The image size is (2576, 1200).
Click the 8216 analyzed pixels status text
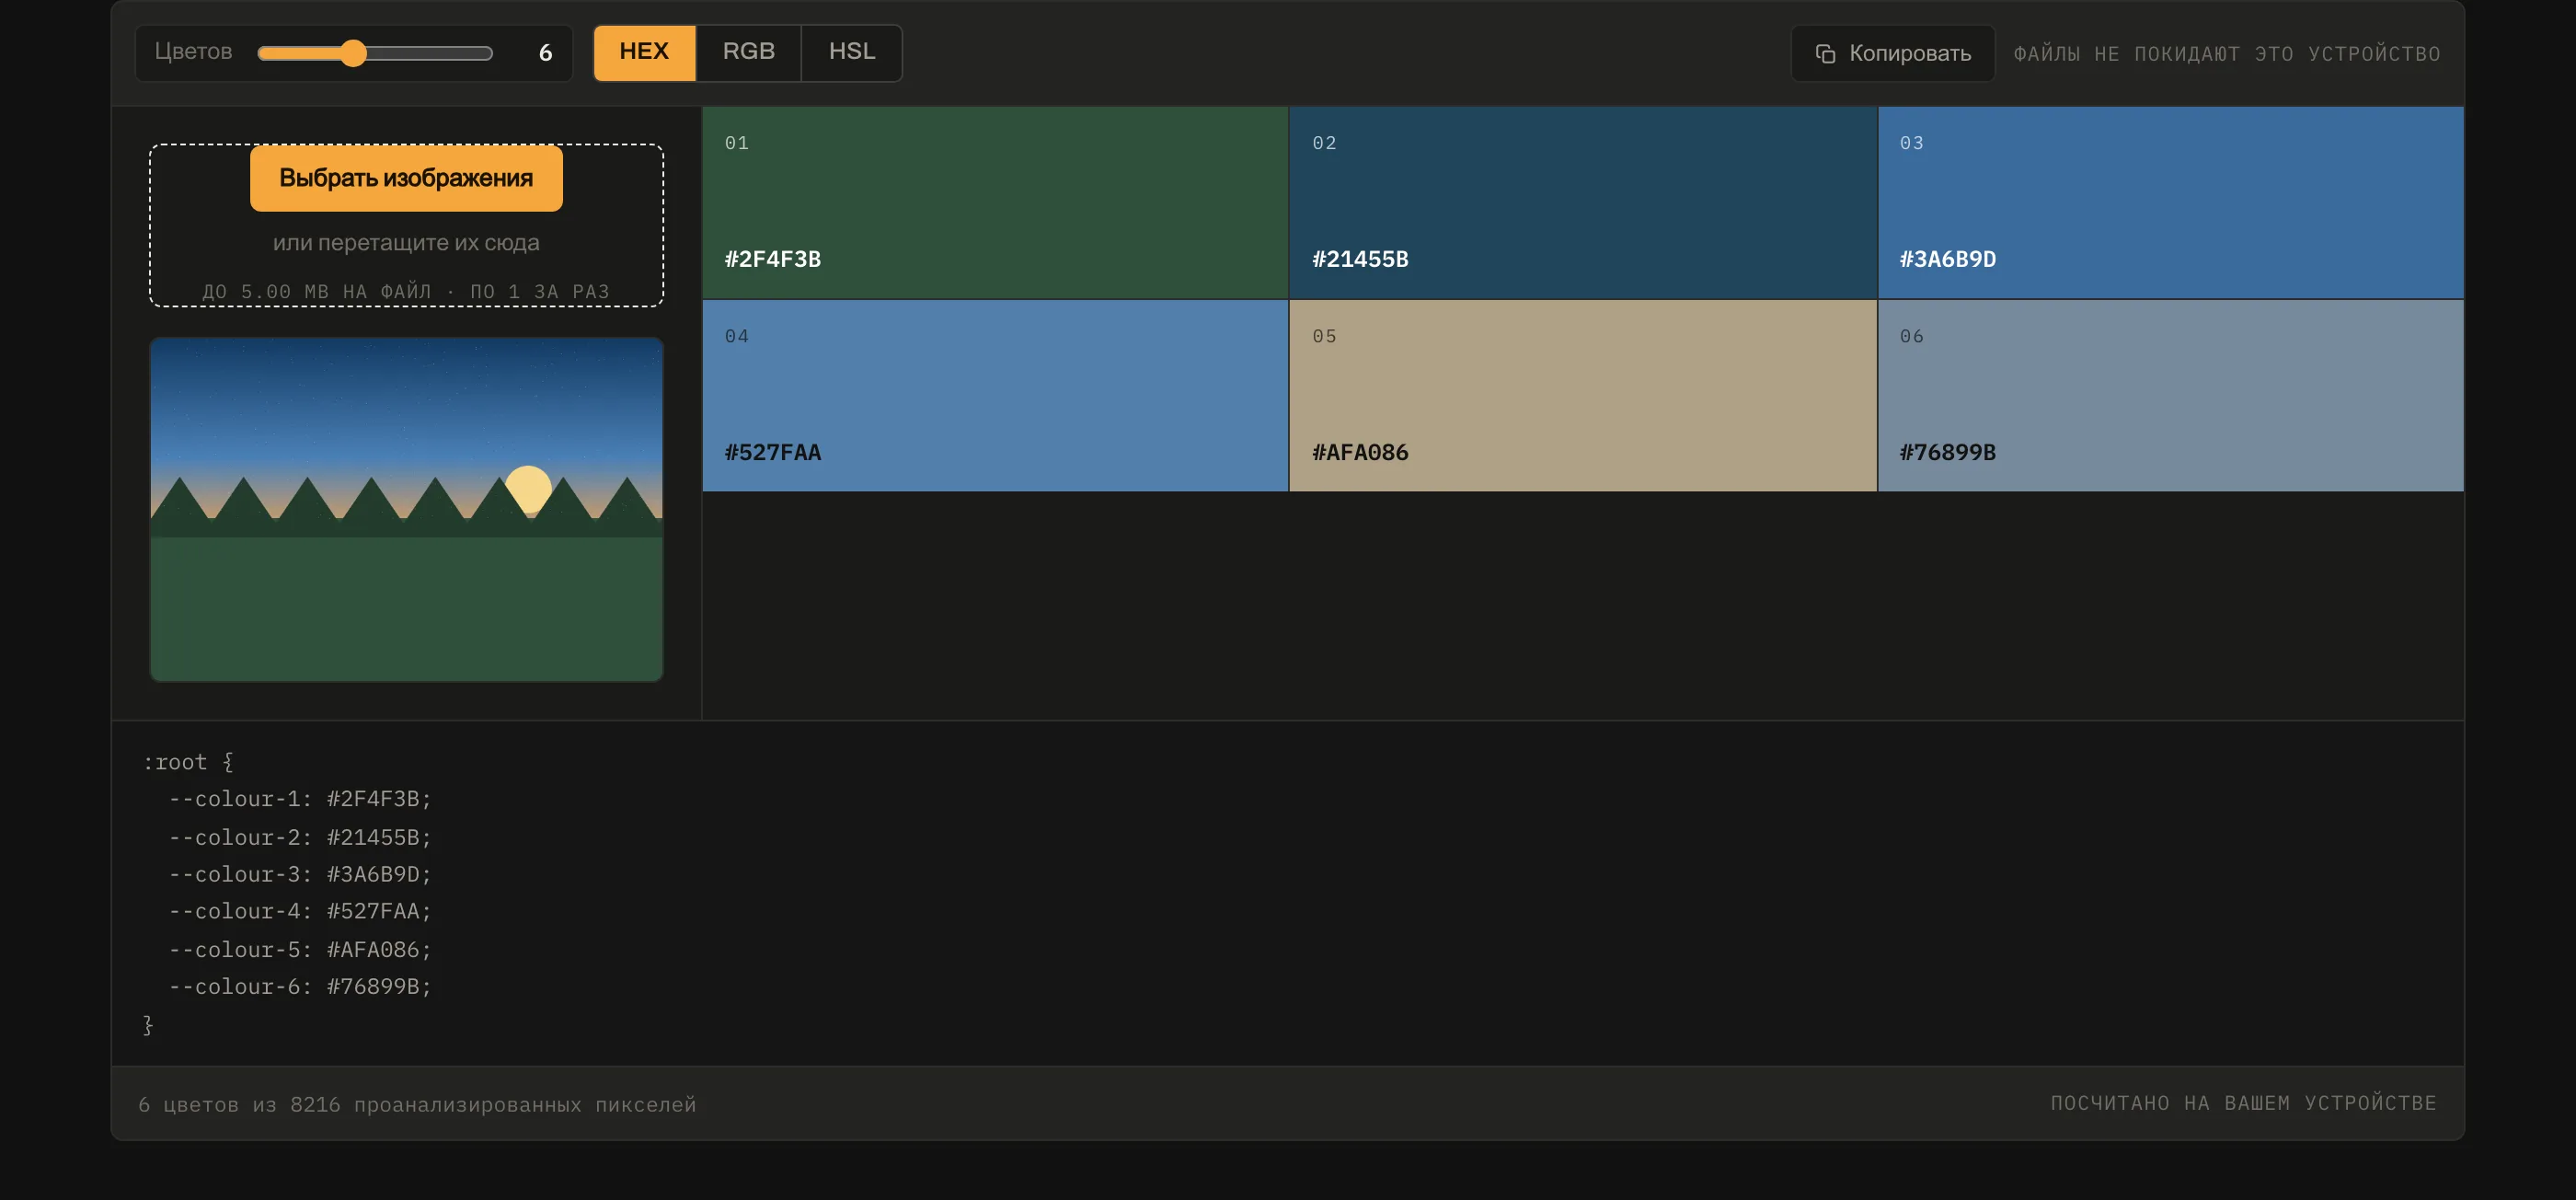pyautogui.click(x=417, y=1104)
